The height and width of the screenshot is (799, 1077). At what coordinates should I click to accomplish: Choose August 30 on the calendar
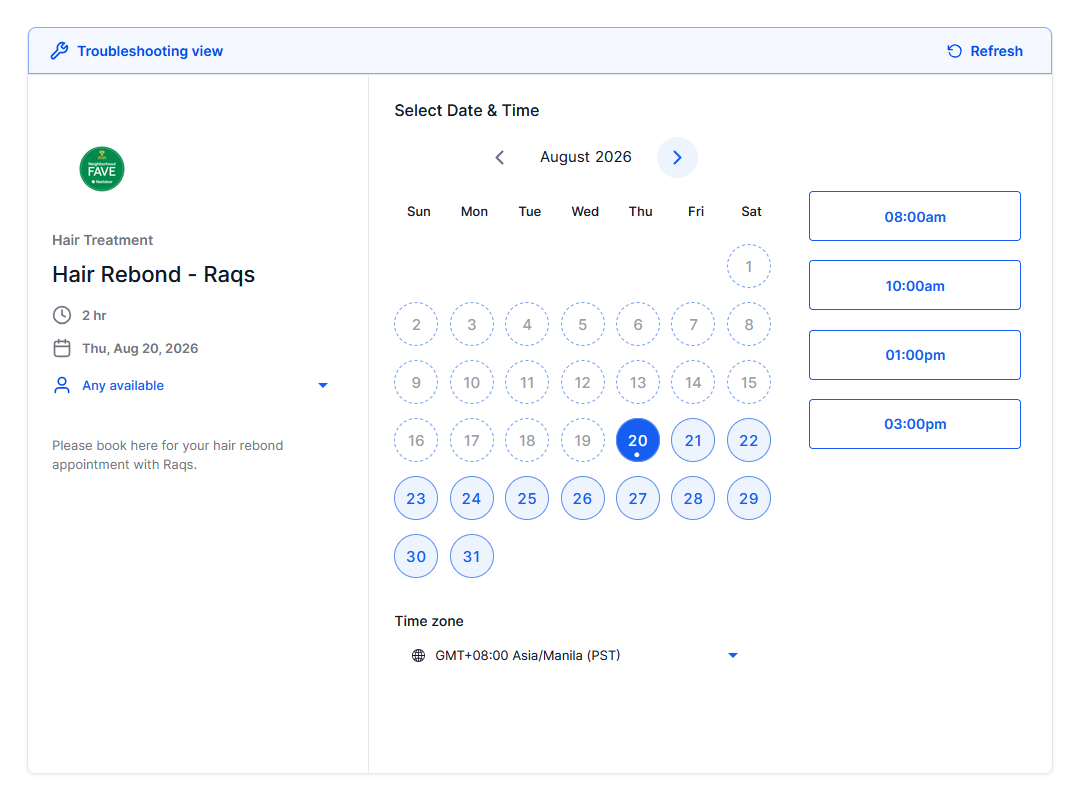416,556
